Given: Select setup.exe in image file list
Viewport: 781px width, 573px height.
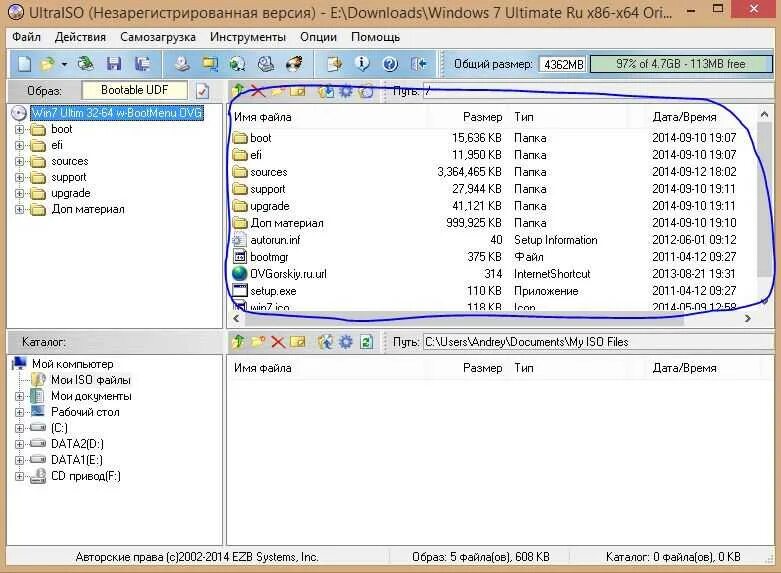Looking at the screenshot, I should click(x=273, y=291).
